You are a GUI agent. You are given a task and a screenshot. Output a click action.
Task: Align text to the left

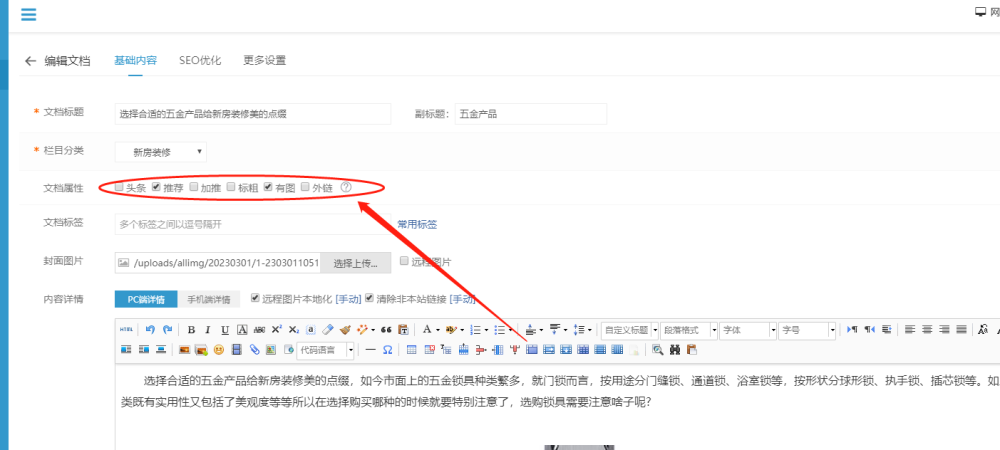tap(910, 330)
